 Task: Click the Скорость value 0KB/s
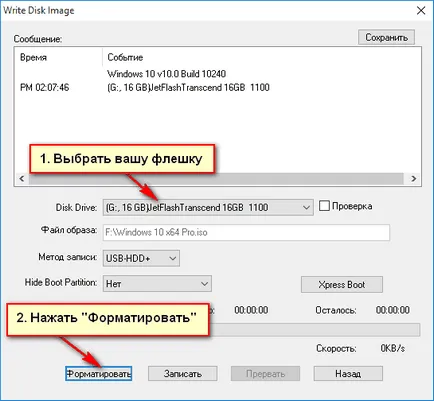(x=393, y=348)
